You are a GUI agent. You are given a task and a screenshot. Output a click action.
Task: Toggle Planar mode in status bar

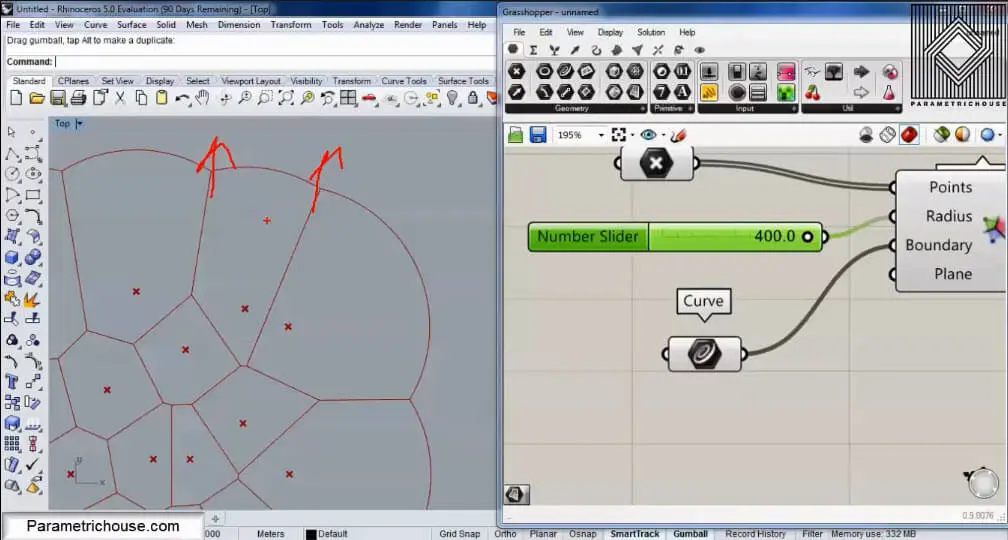[543, 534]
